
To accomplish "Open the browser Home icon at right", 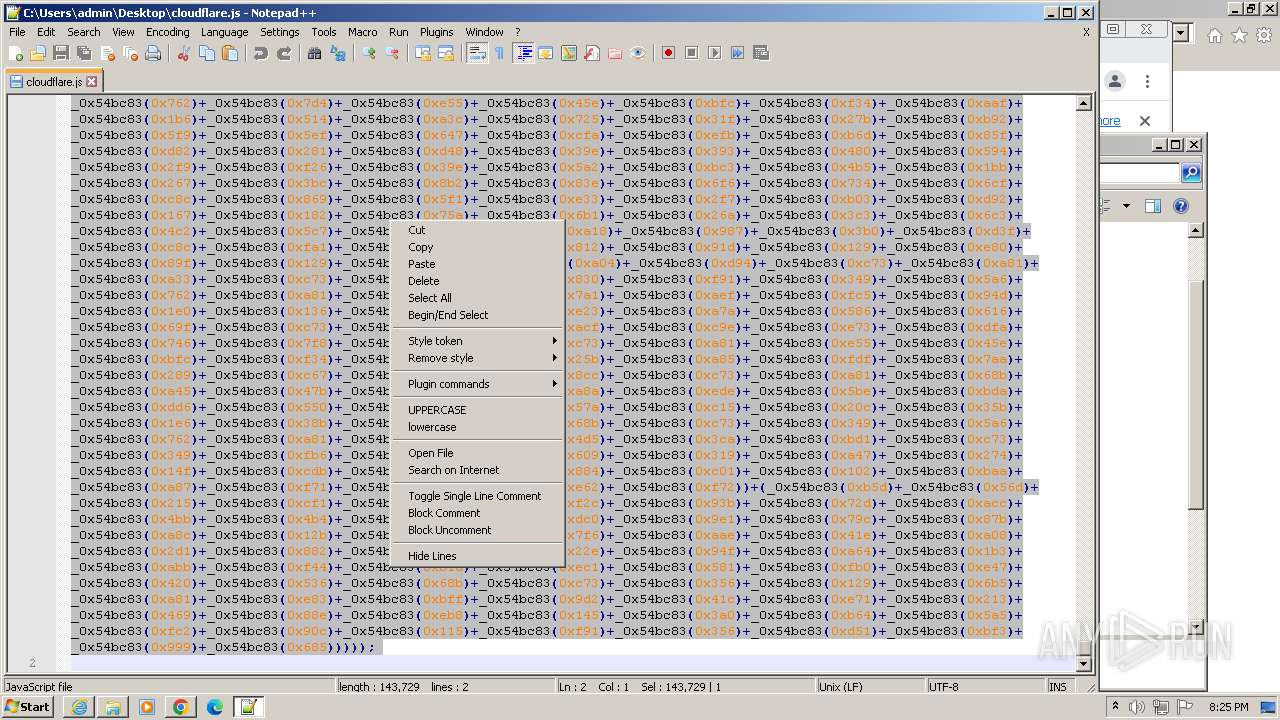I will (1214, 35).
